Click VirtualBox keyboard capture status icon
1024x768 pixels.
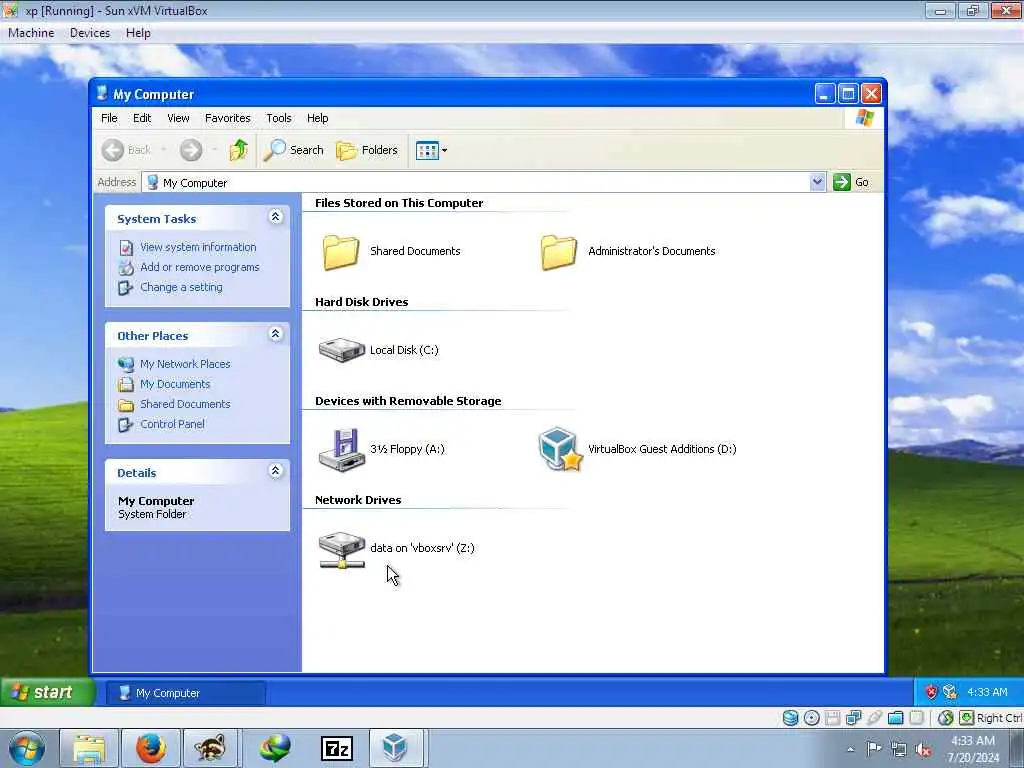966,718
